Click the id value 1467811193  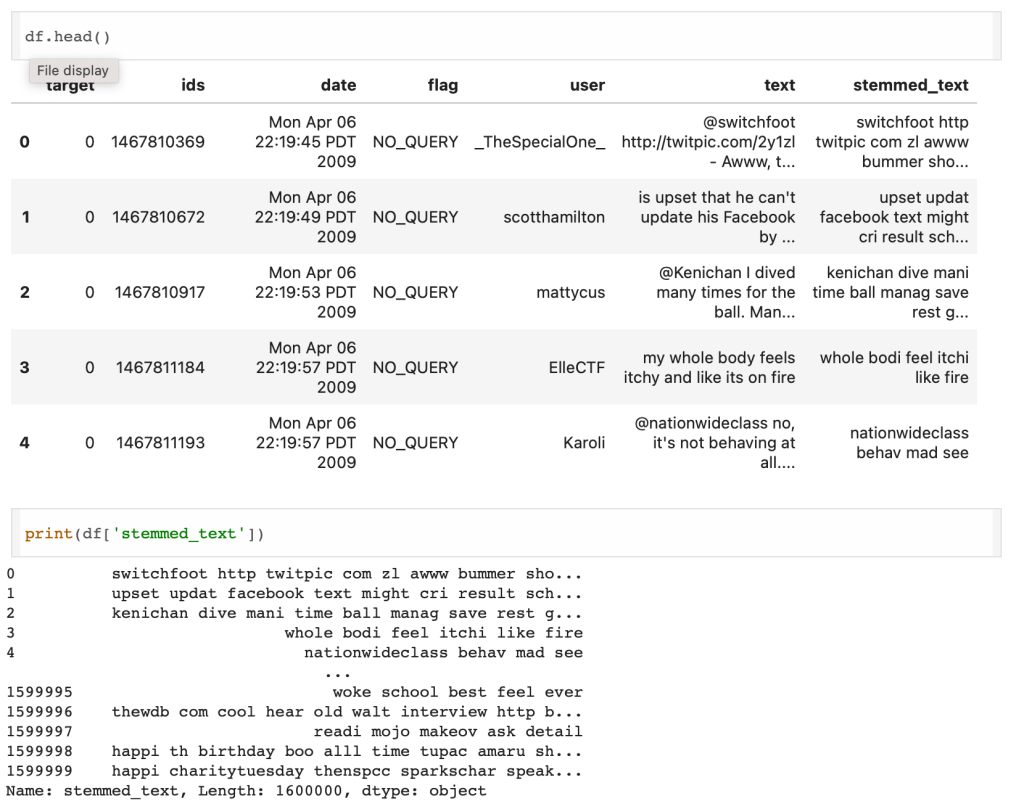click(160, 442)
